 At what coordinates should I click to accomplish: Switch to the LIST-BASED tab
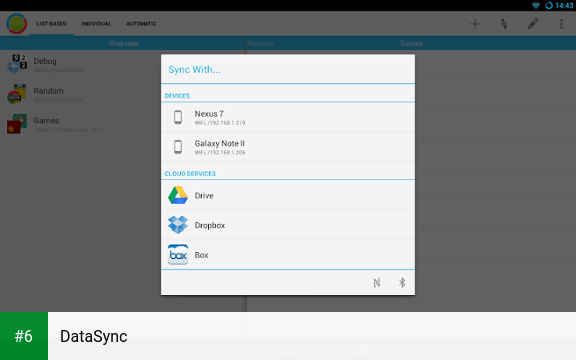[x=51, y=24]
